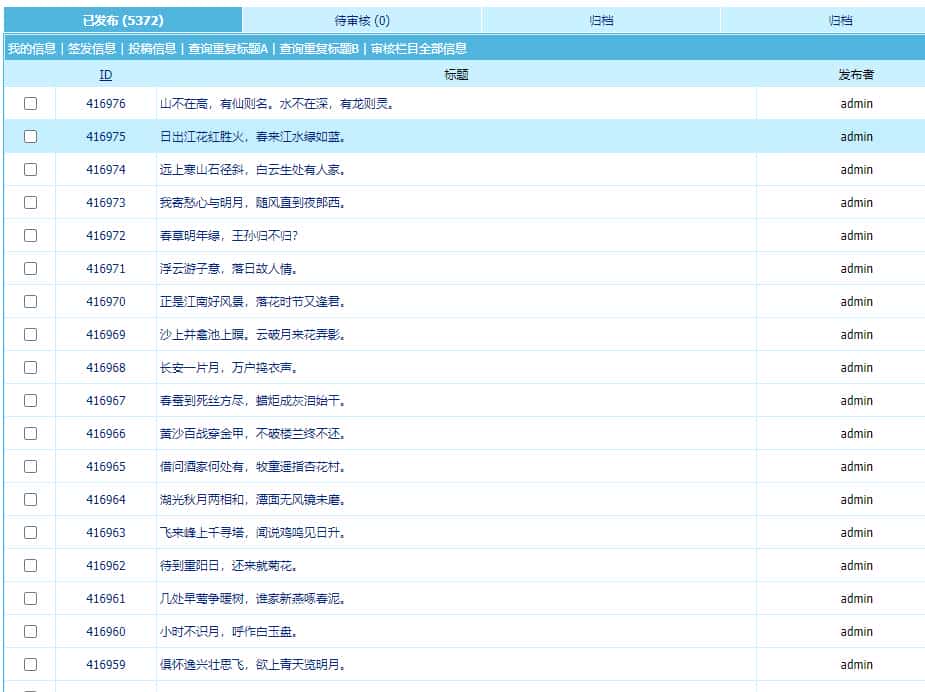Tick the checkbox for entry 416965
925x692 pixels.
coord(31,467)
